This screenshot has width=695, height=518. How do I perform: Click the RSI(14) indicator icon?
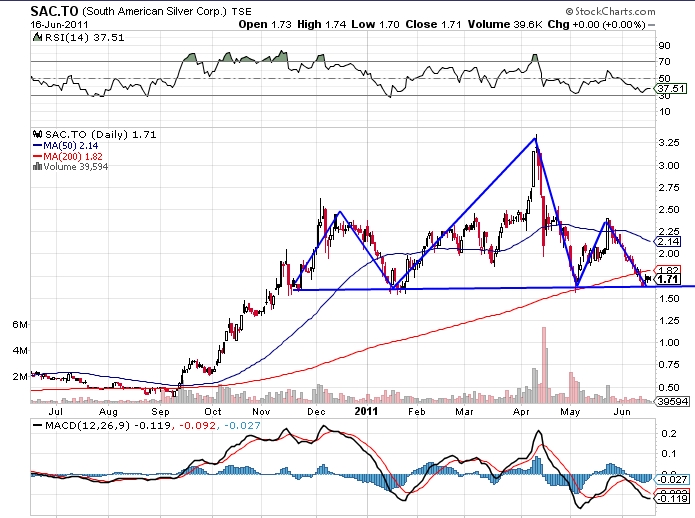[36, 37]
